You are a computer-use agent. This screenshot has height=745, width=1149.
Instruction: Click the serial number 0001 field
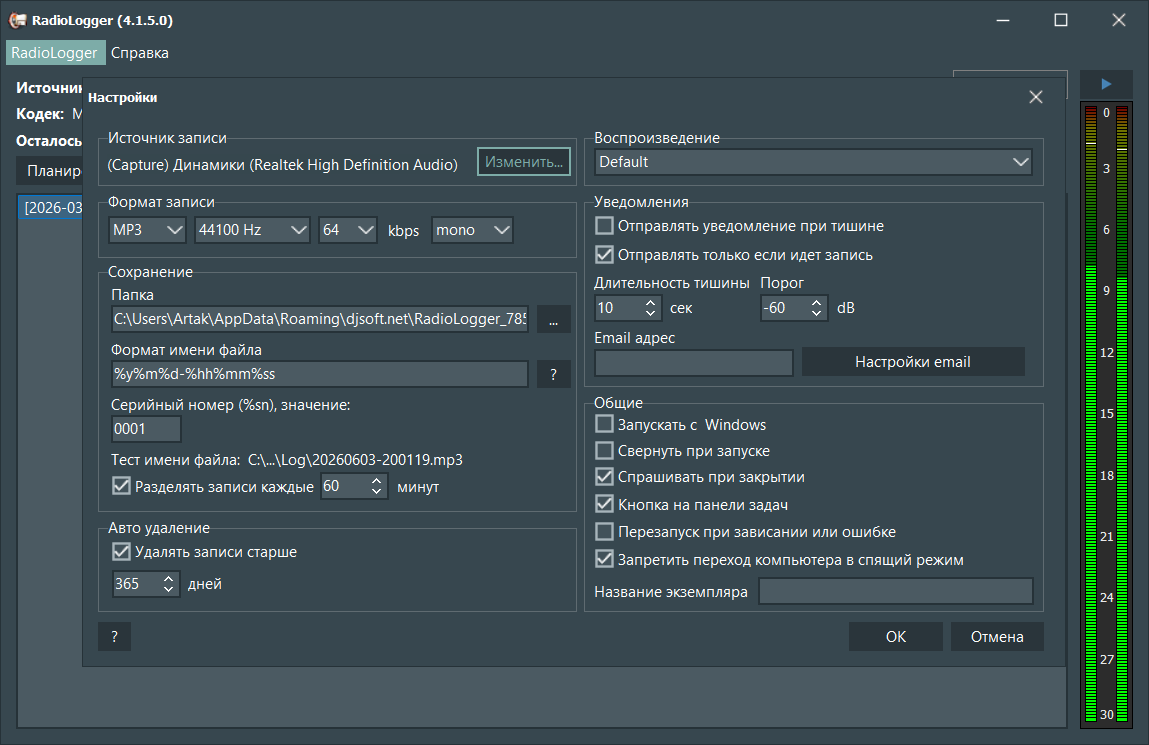click(x=147, y=429)
